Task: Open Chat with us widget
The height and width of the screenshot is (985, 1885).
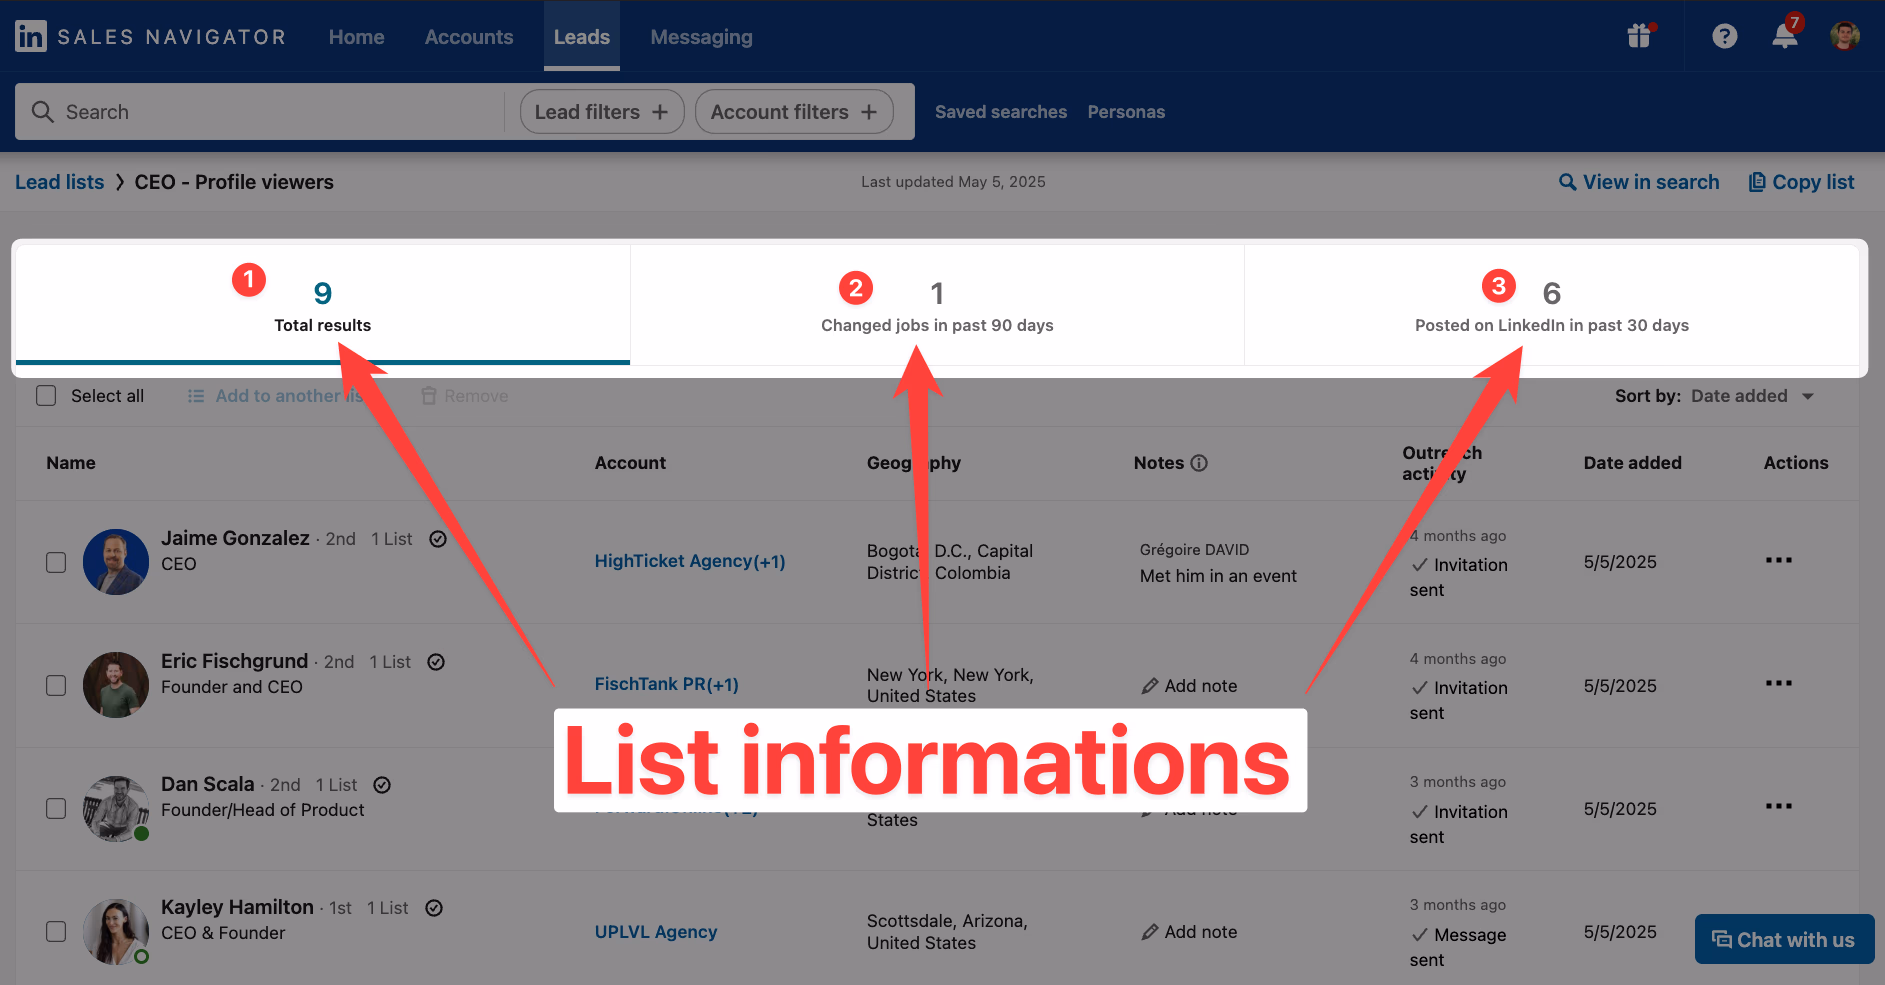Action: [x=1784, y=939]
